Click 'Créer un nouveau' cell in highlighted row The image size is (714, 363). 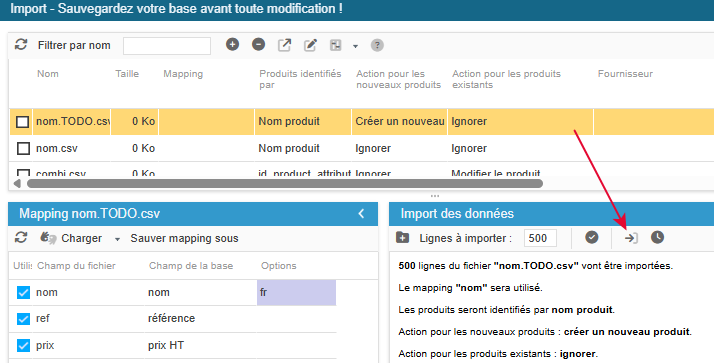pyautogui.click(x=399, y=122)
